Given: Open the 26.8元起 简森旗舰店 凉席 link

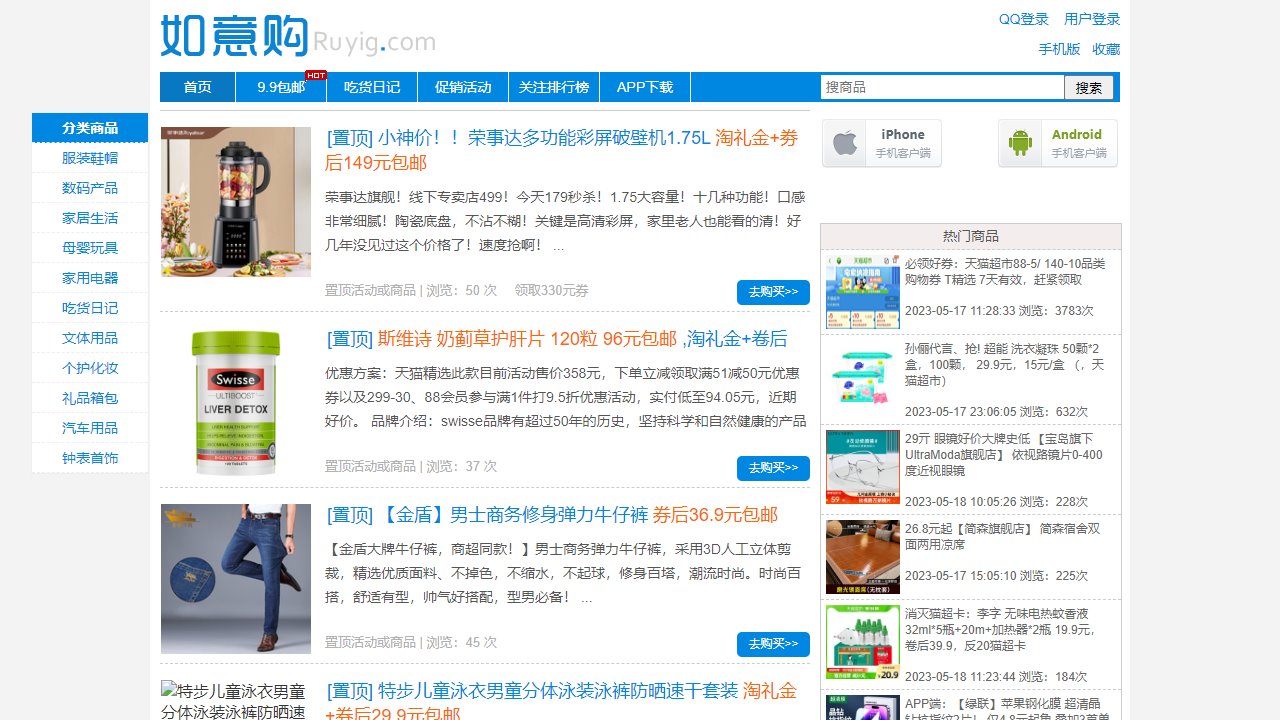Looking at the screenshot, I should (1003, 537).
